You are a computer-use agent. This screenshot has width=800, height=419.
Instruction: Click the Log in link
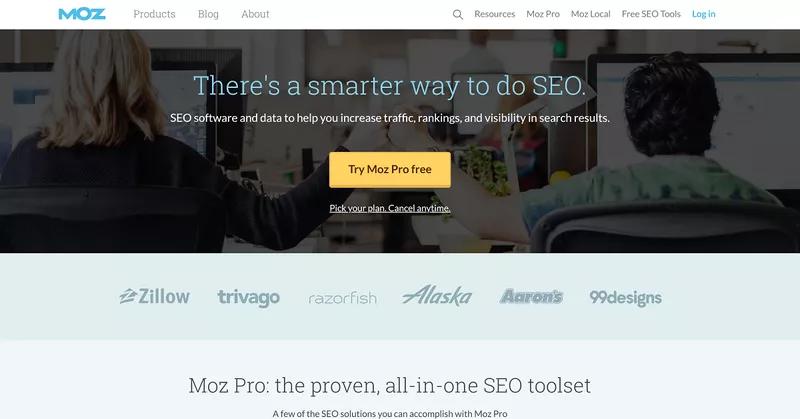point(704,14)
